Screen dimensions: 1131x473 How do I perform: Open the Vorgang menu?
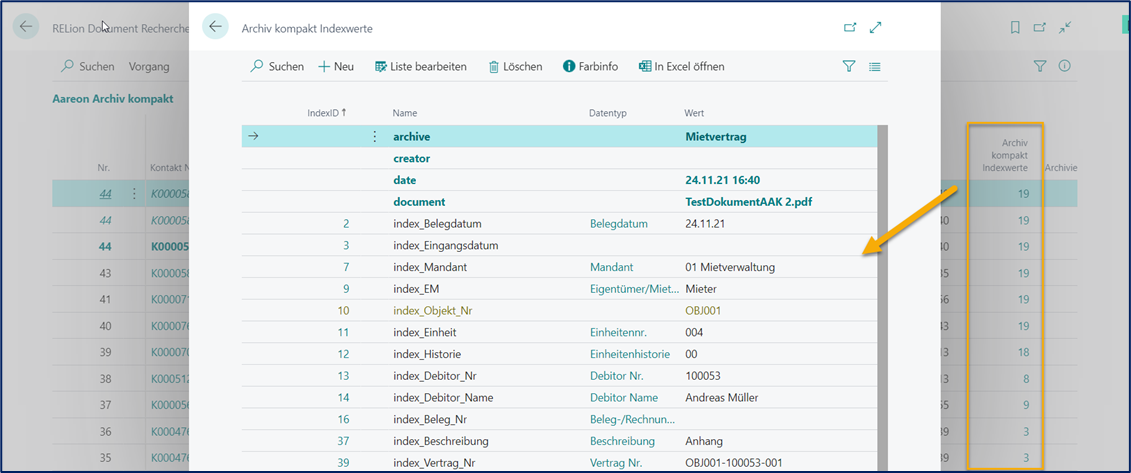tap(149, 67)
